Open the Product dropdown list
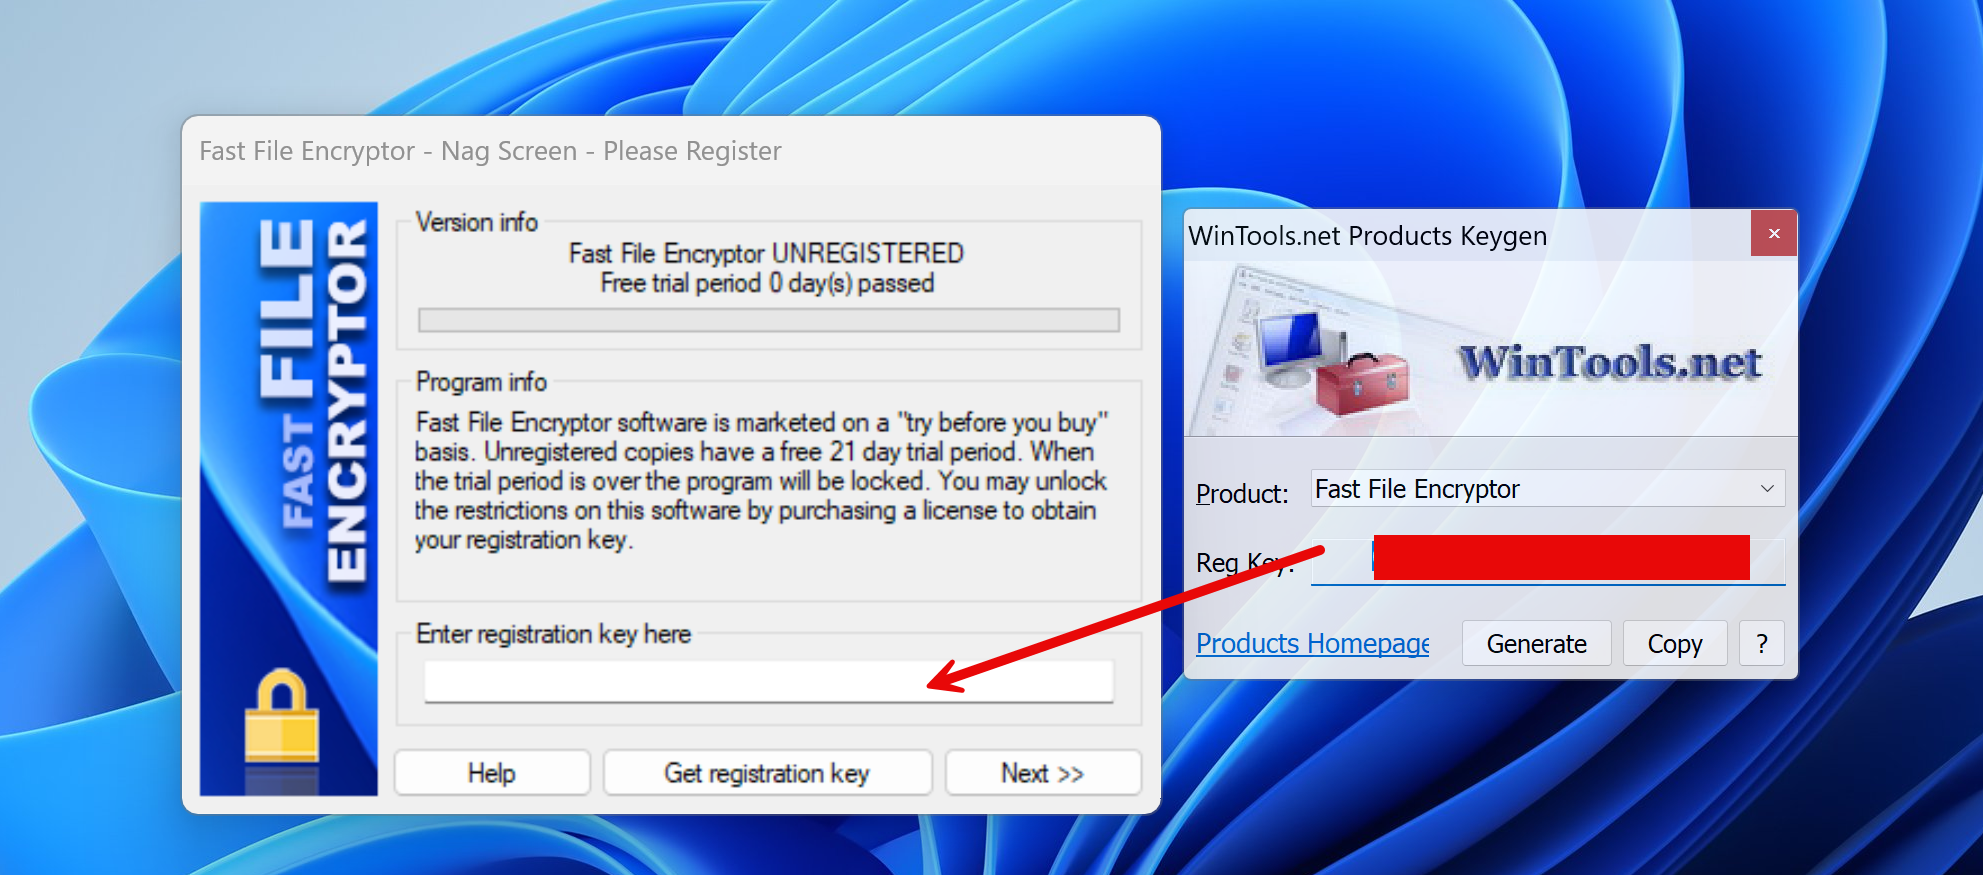 1547,489
